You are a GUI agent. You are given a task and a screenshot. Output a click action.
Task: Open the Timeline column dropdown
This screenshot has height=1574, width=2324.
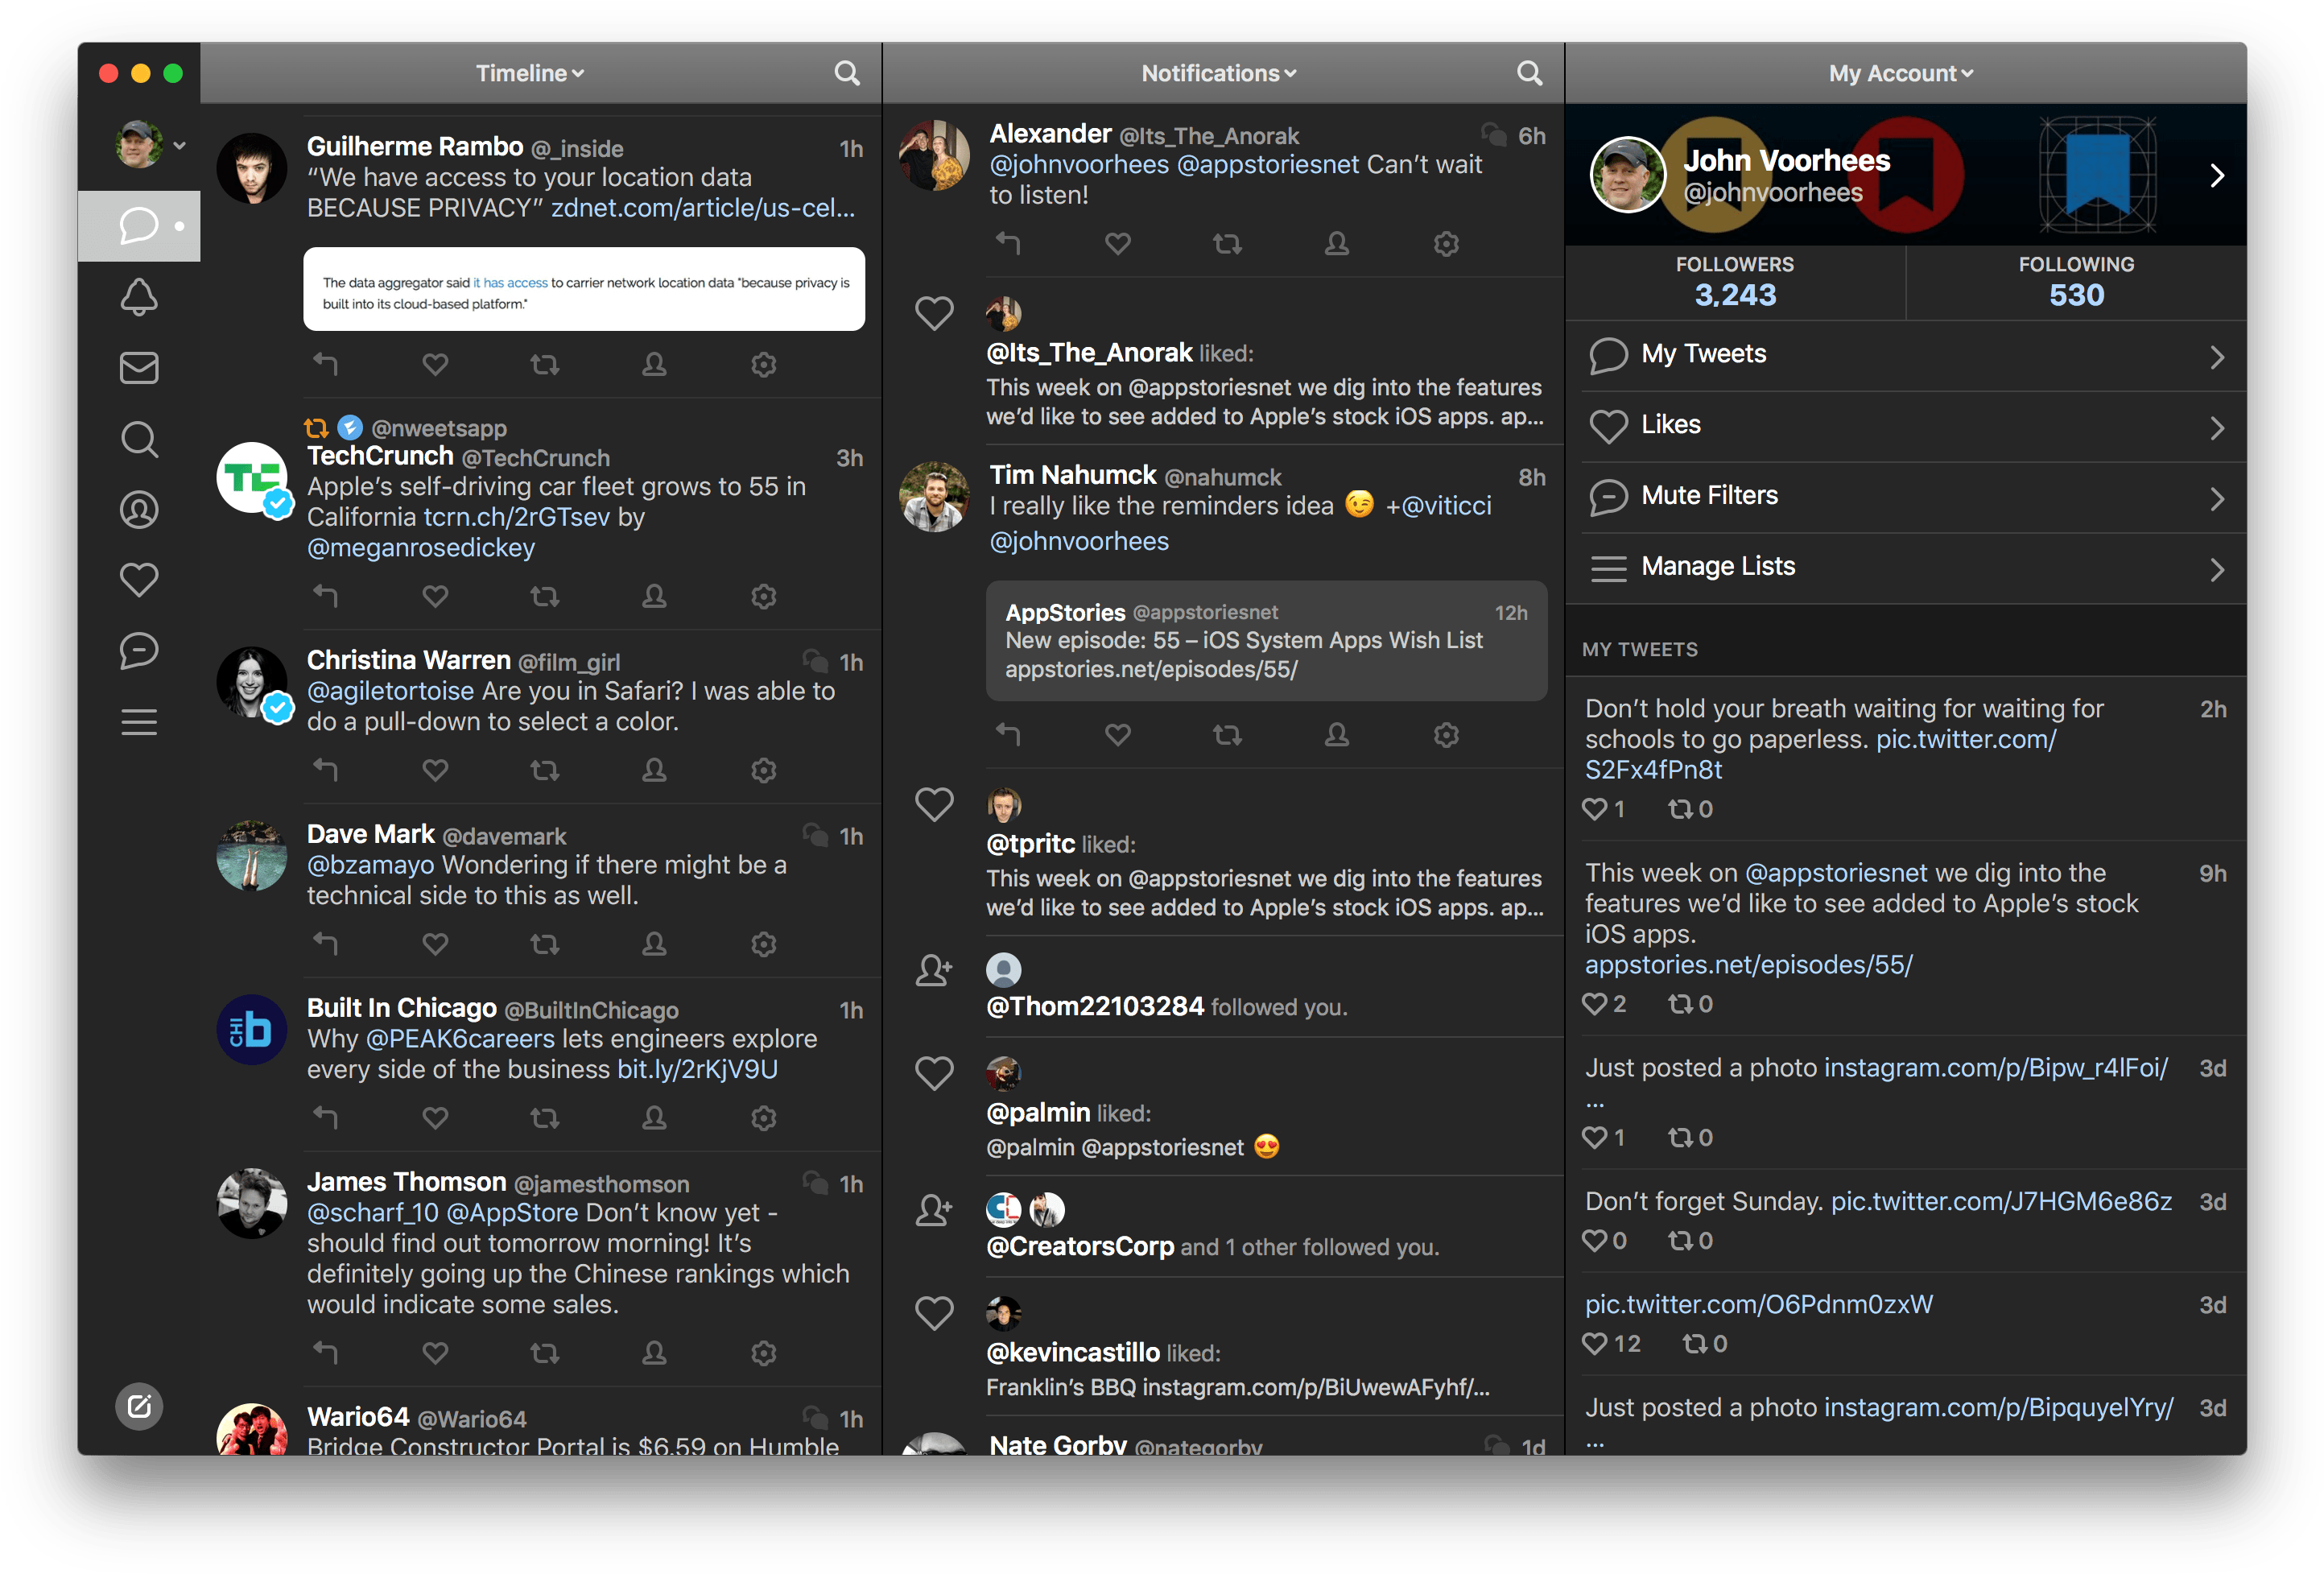[x=530, y=73]
